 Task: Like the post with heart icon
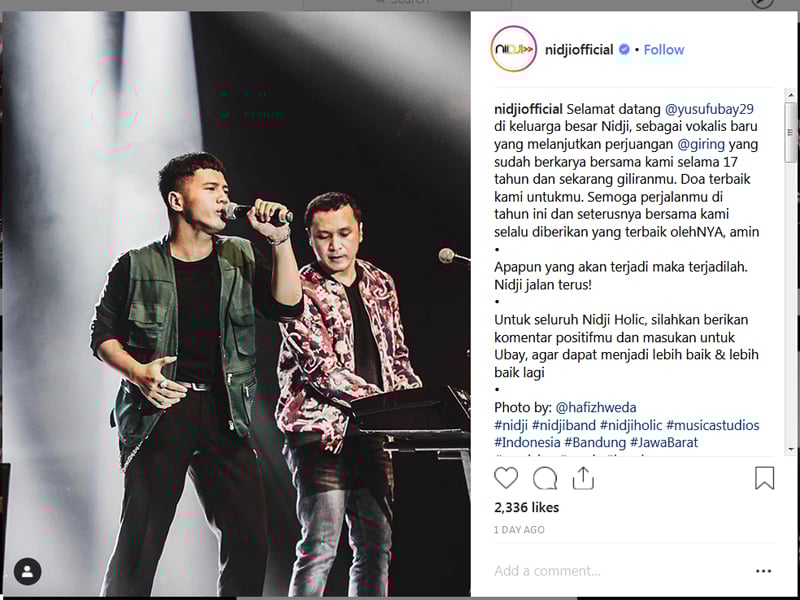tap(506, 478)
